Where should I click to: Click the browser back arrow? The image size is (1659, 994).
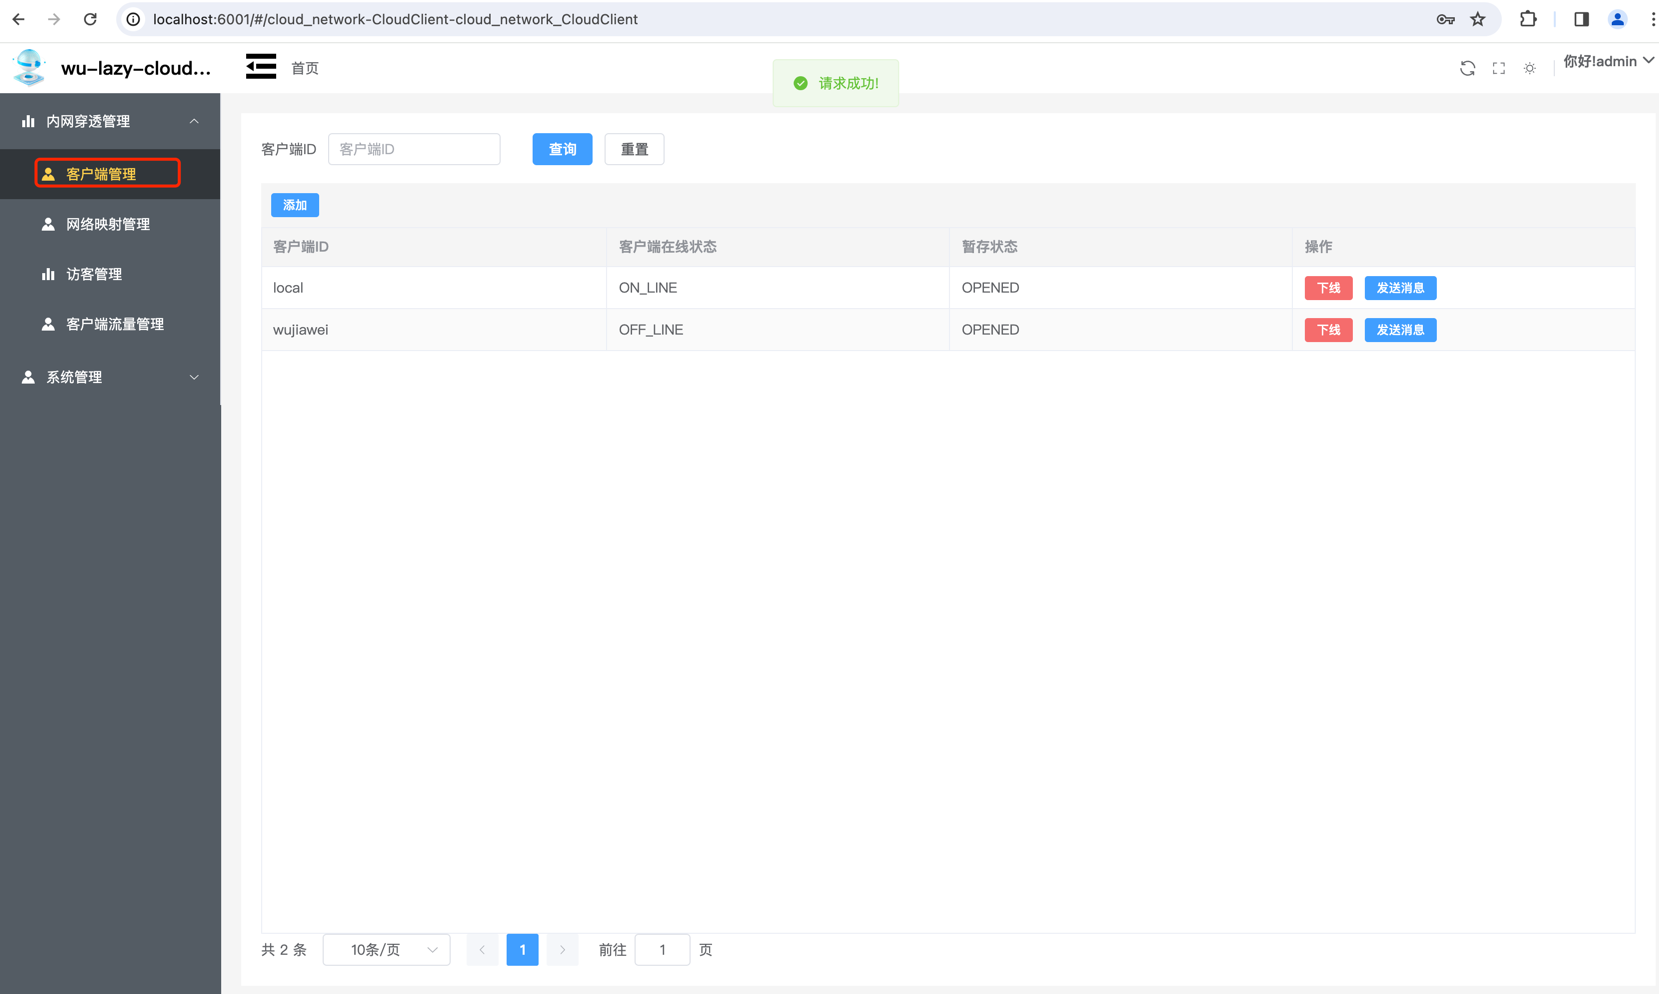tap(18, 19)
